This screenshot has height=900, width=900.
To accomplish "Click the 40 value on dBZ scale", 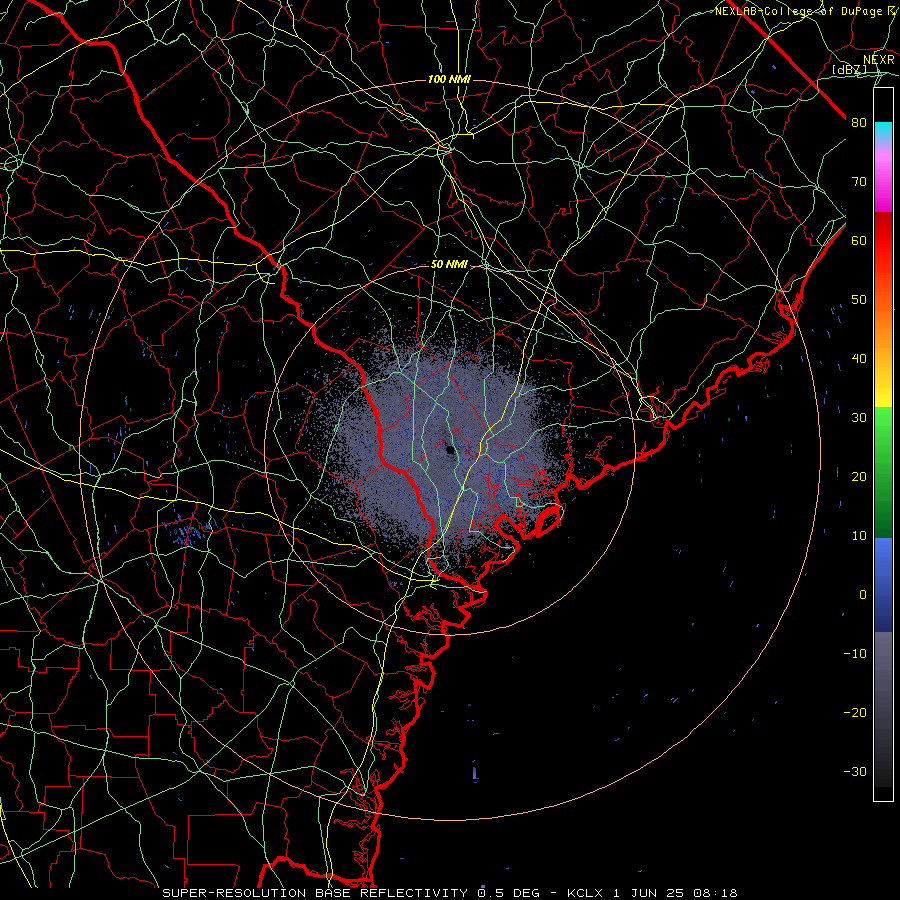I will 859,359.
